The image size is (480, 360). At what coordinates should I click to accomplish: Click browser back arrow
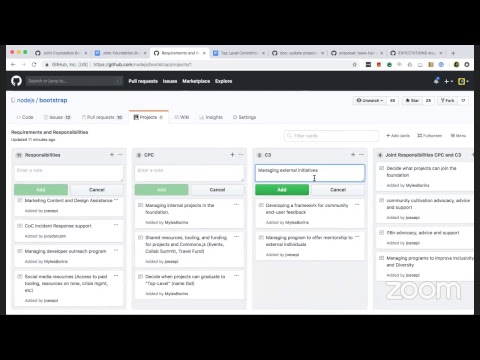[13, 64]
